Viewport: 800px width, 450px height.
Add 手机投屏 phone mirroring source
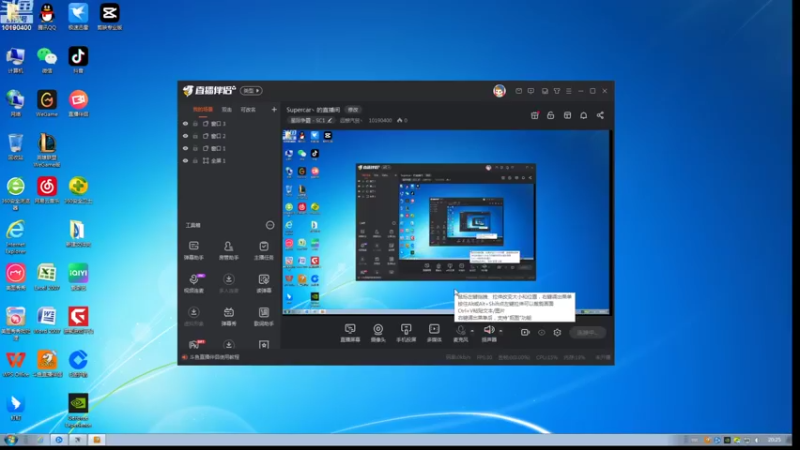(x=406, y=333)
